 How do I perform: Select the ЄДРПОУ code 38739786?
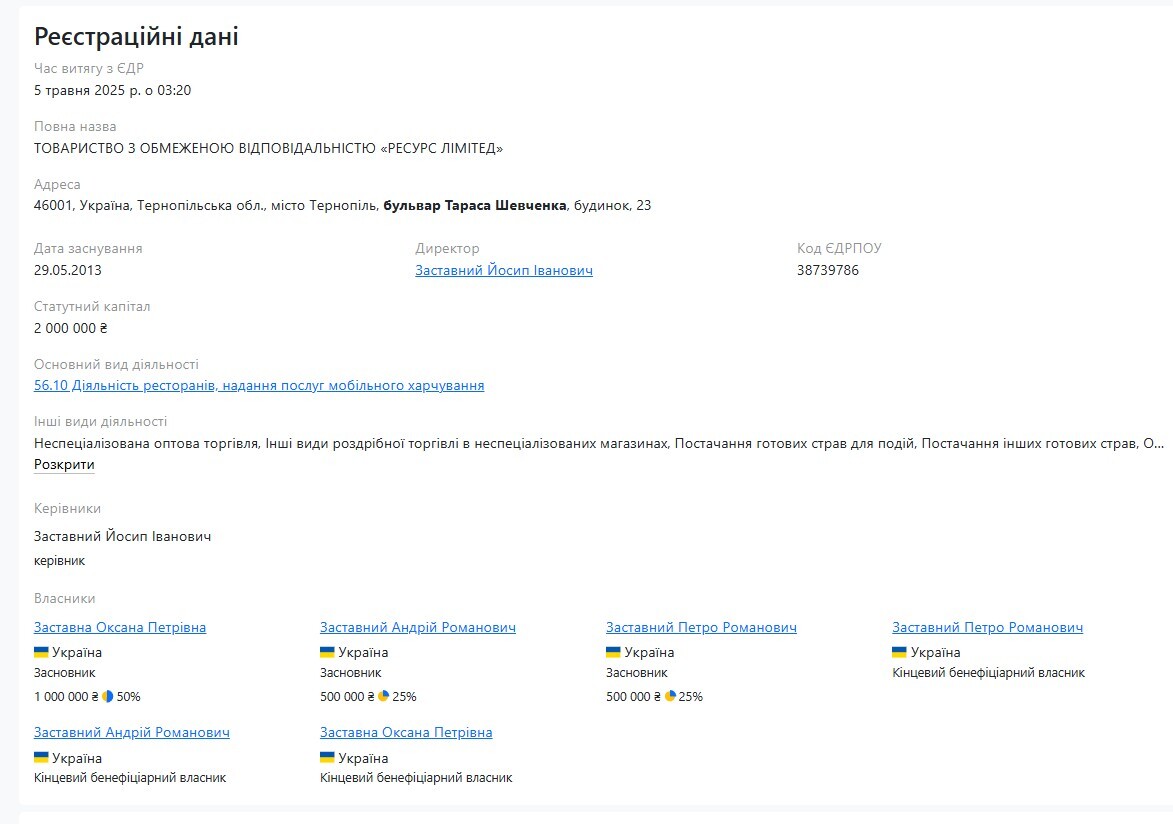pos(827,270)
